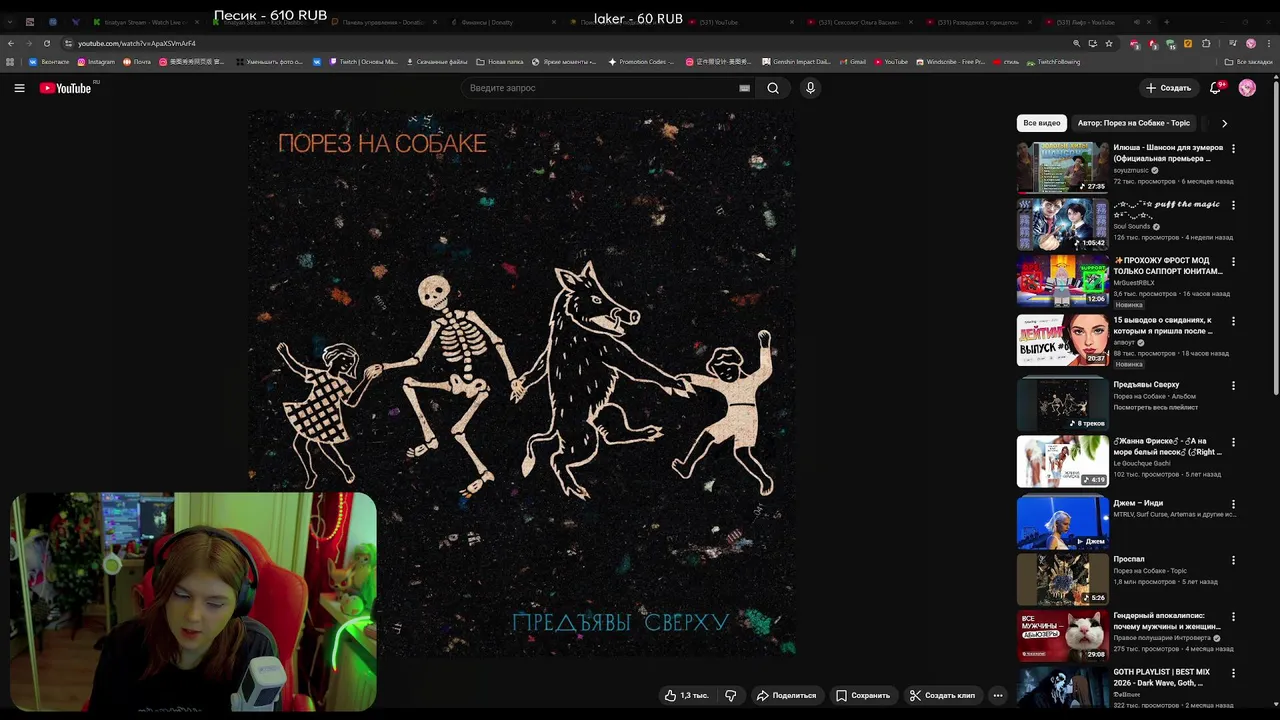Click Посмотреть весь плейлист link
The width and height of the screenshot is (1280, 720).
coord(1155,407)
